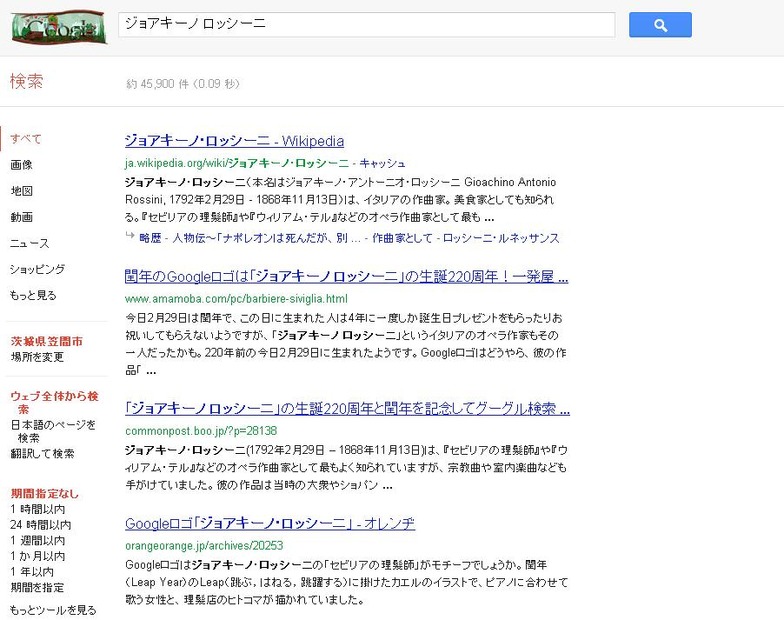Filter results to 1 年以内
Image resolution: width=784 pixels, height=620 pixels.
(32, 571)
